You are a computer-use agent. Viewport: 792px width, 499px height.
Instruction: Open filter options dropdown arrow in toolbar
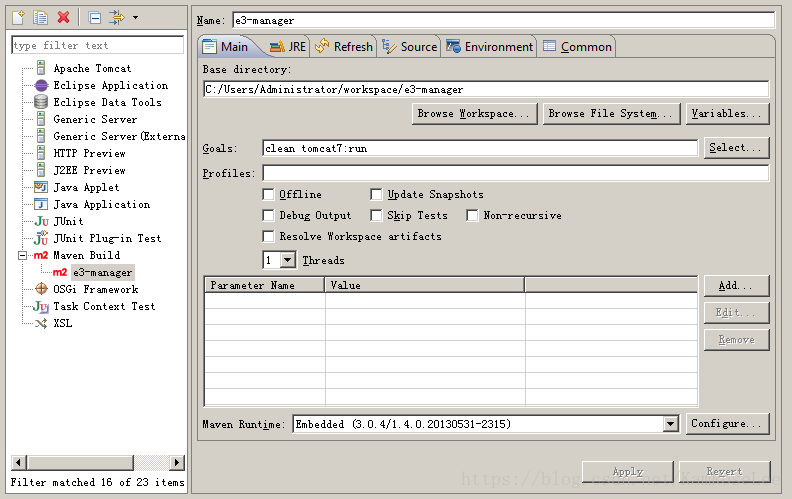pyautogui.click(x=135, y=18)
